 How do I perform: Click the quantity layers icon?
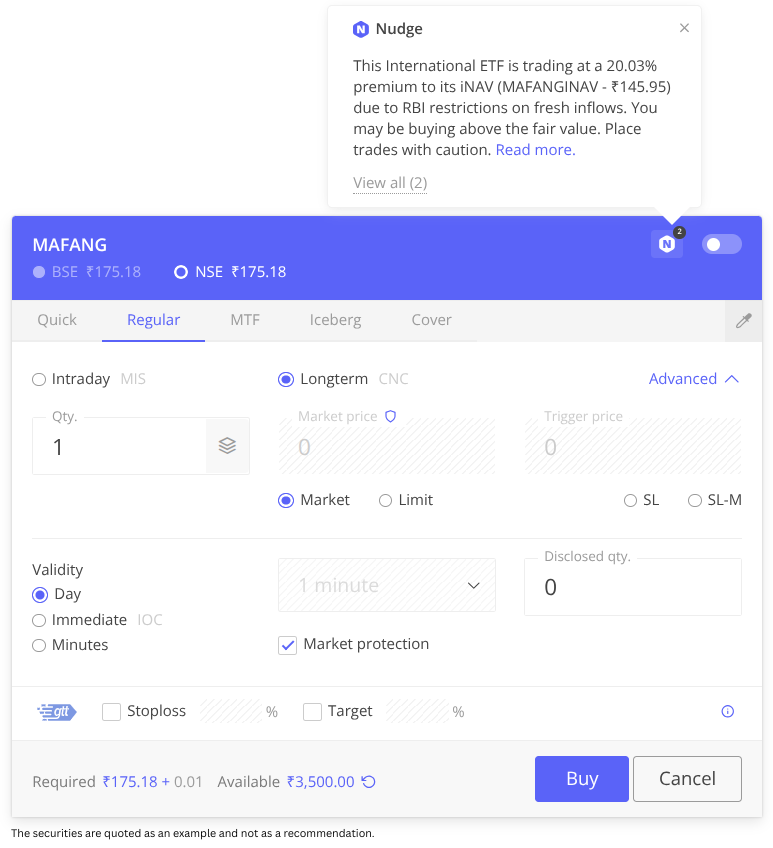pos(227,446)
